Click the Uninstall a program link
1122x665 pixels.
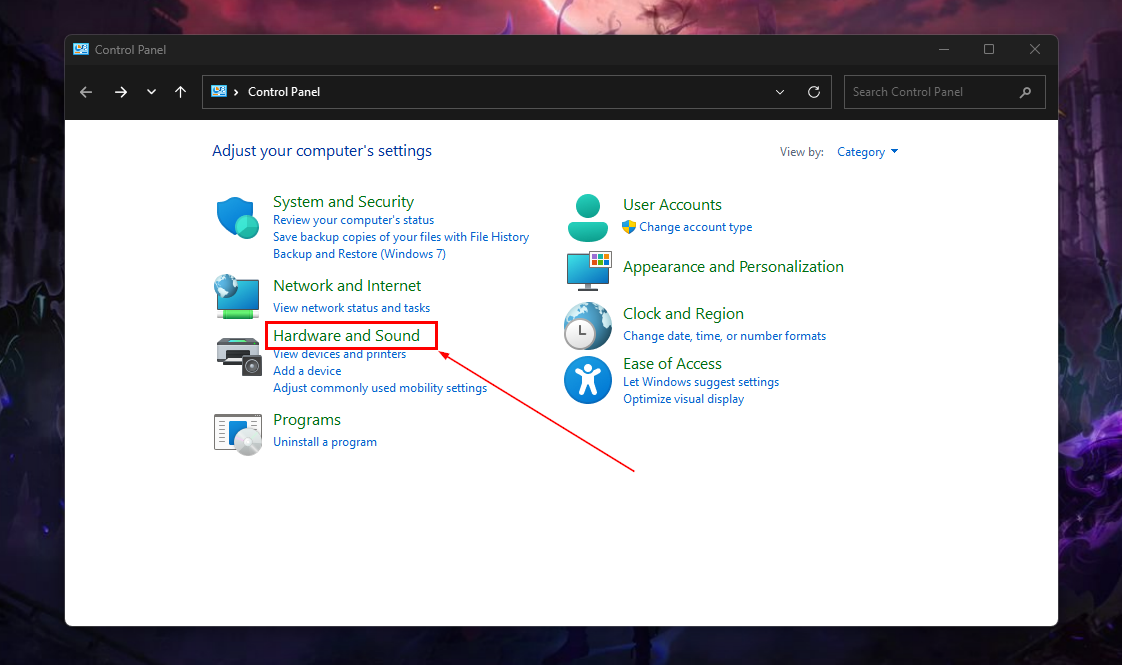[325, 441]
